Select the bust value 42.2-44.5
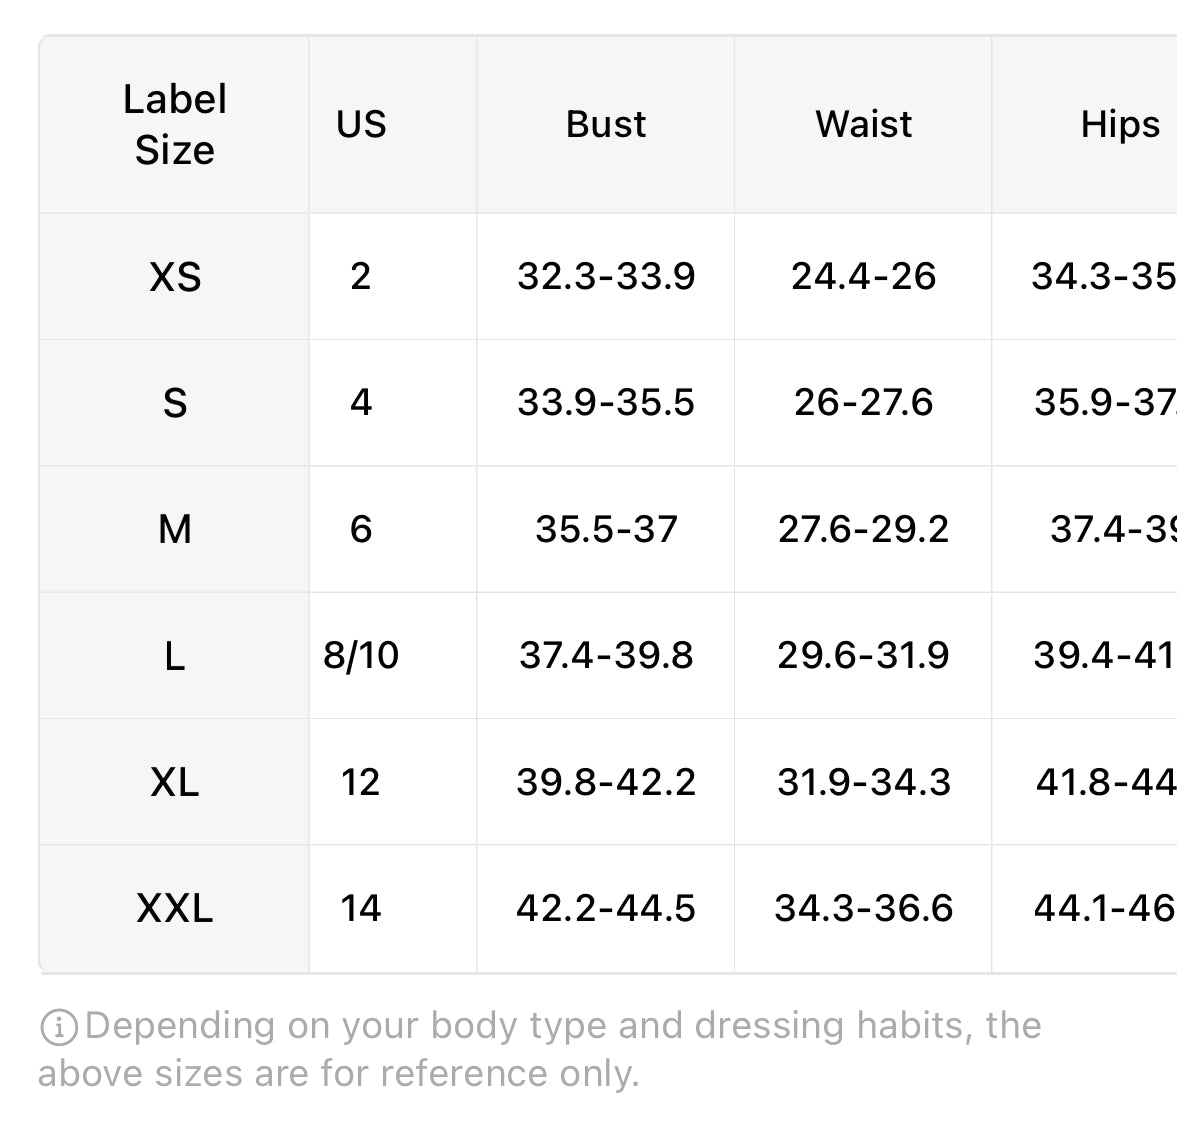1179x1141 pixels. 605,909
